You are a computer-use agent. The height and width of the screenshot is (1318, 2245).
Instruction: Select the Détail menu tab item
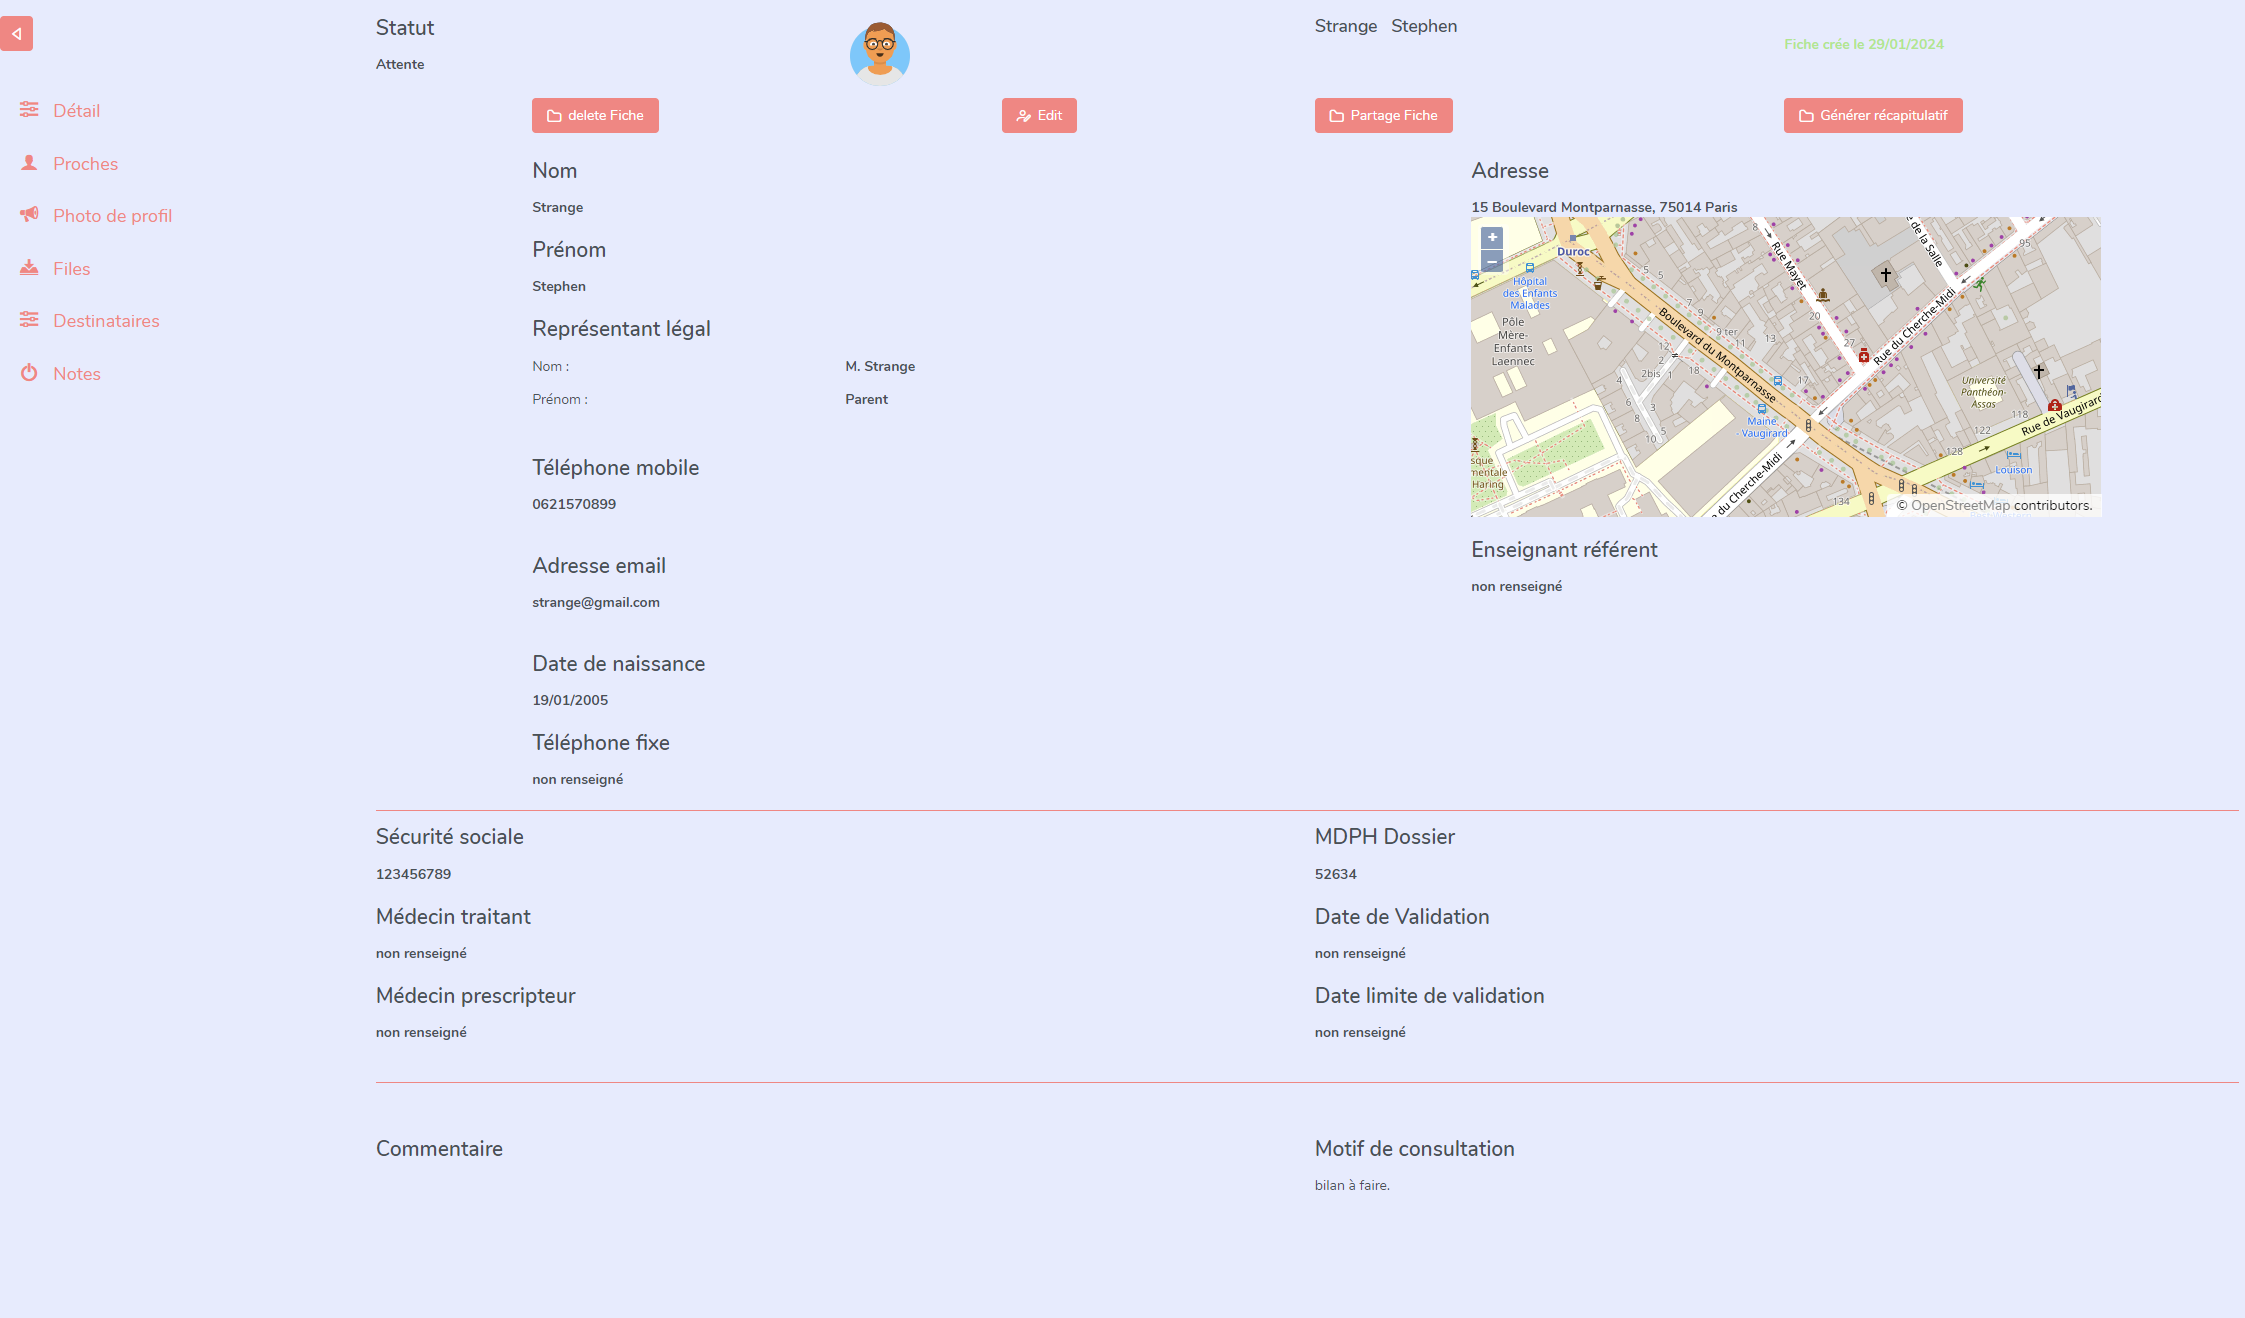pos(75,110)
